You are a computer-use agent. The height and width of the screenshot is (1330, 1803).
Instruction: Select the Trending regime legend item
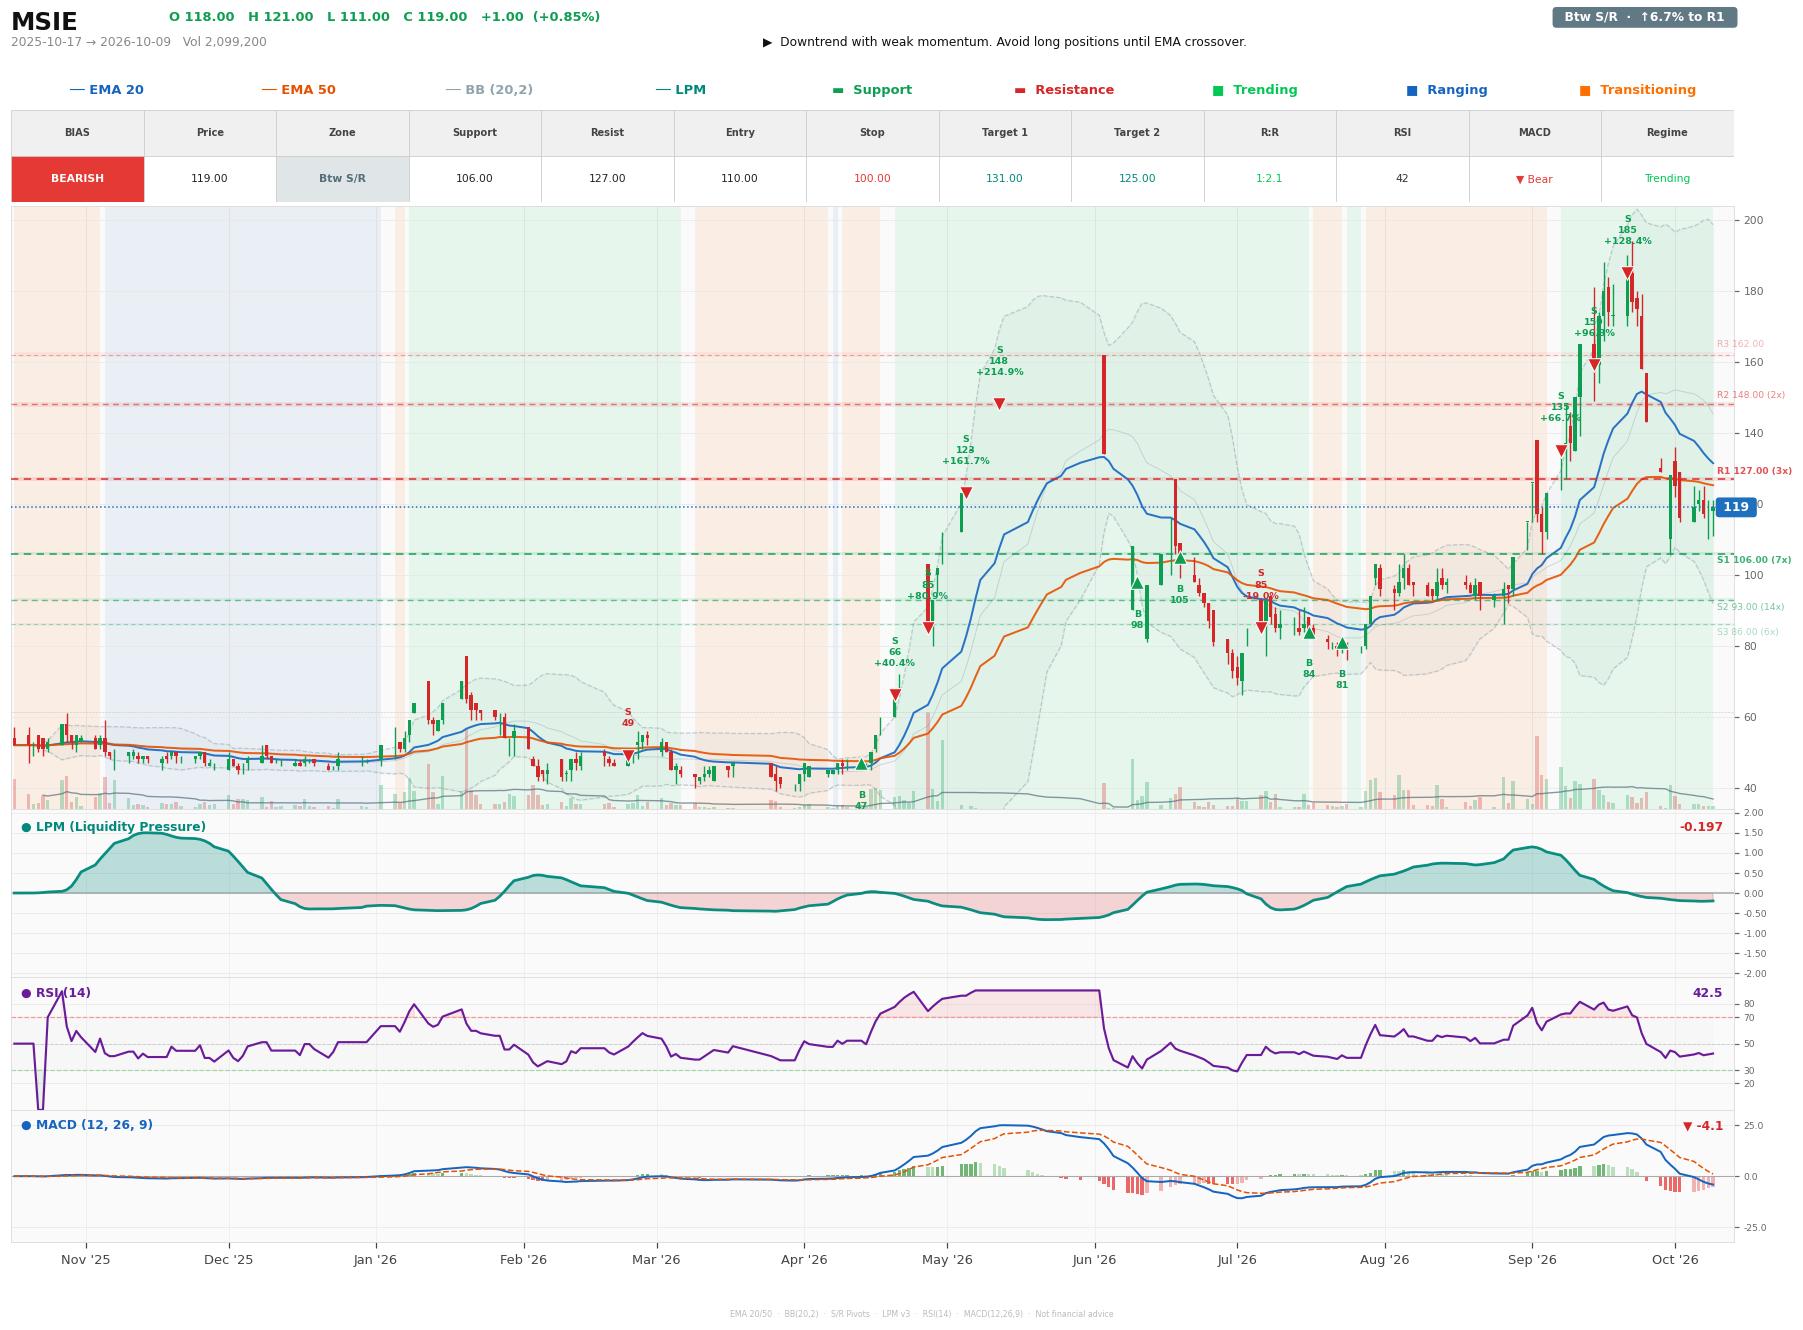coord(1255,90)
